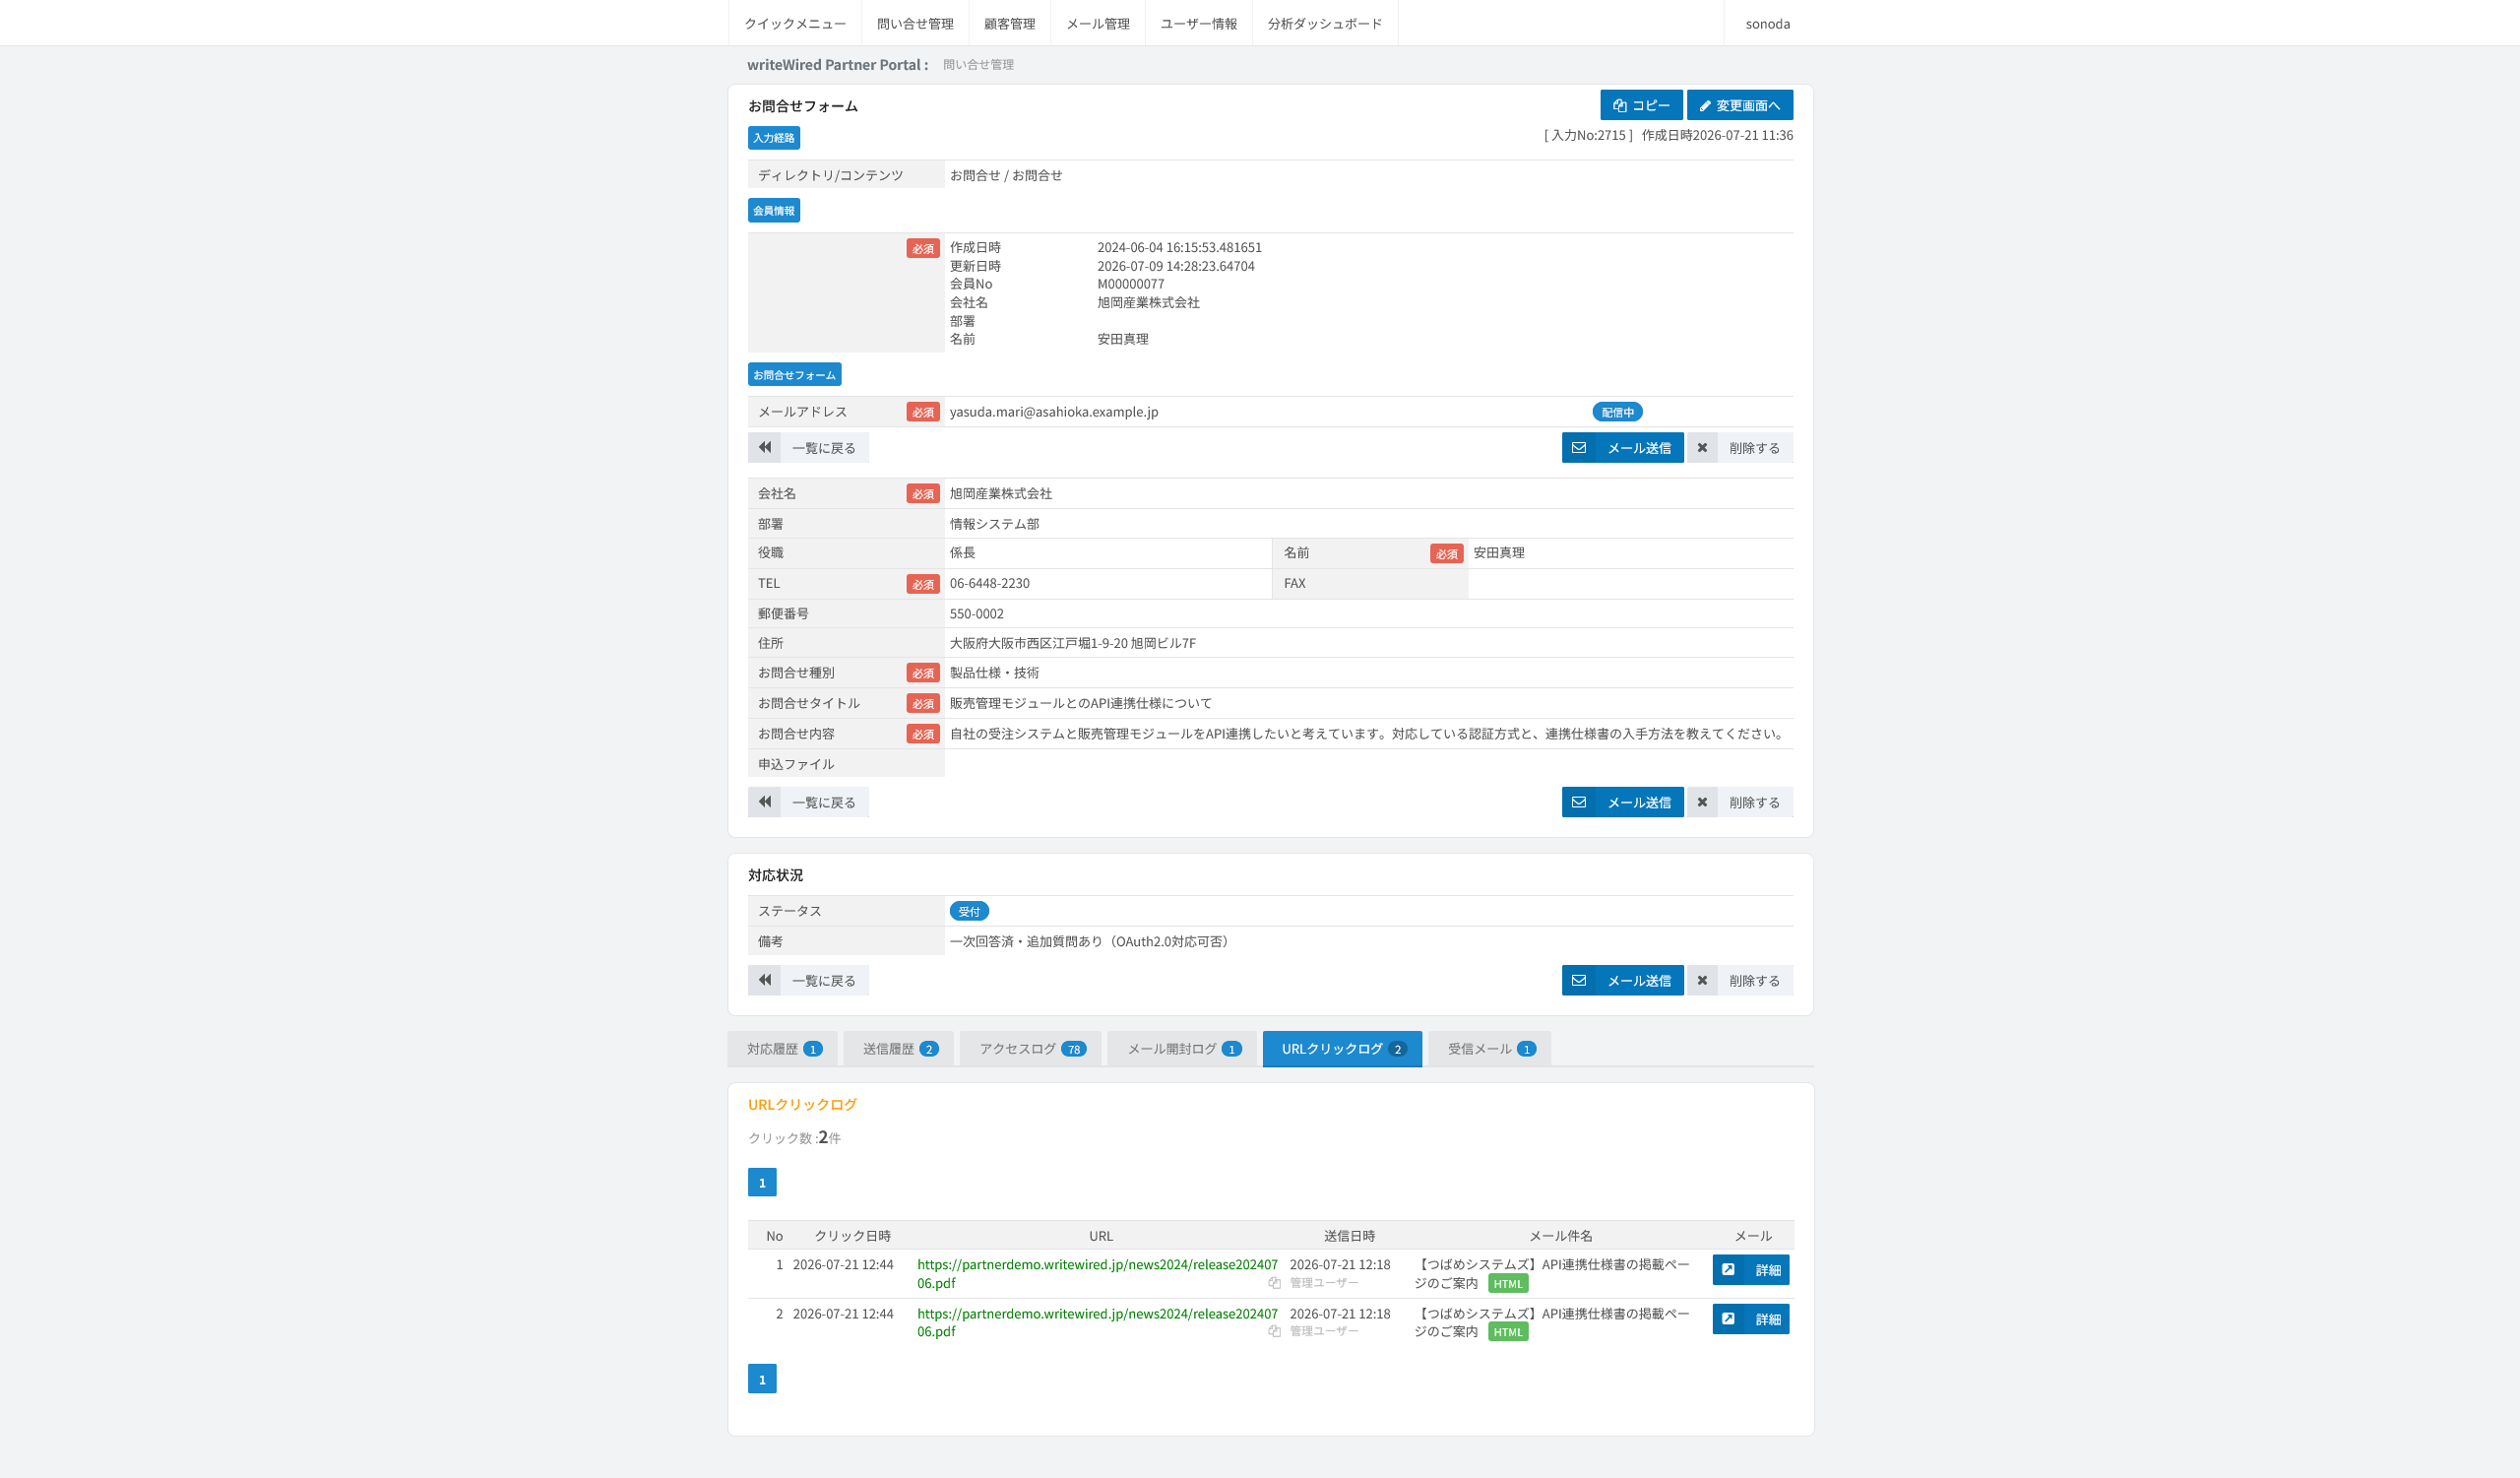Open the first release202407 pdf link
This screenshot has height=1478, width=2520.
coord(1097,1273)
